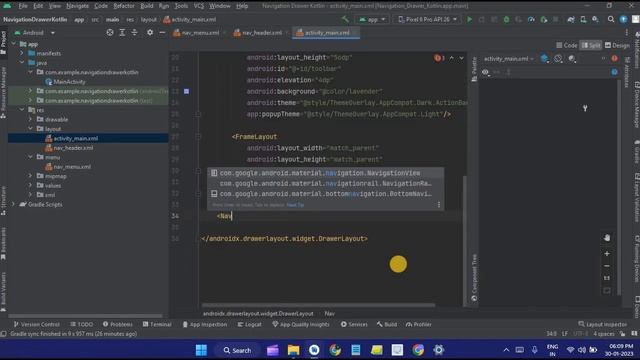Open activity_main.xml dropdown in design toolbar
This screenshot has height=360, width=640.
tap(508, 59)
